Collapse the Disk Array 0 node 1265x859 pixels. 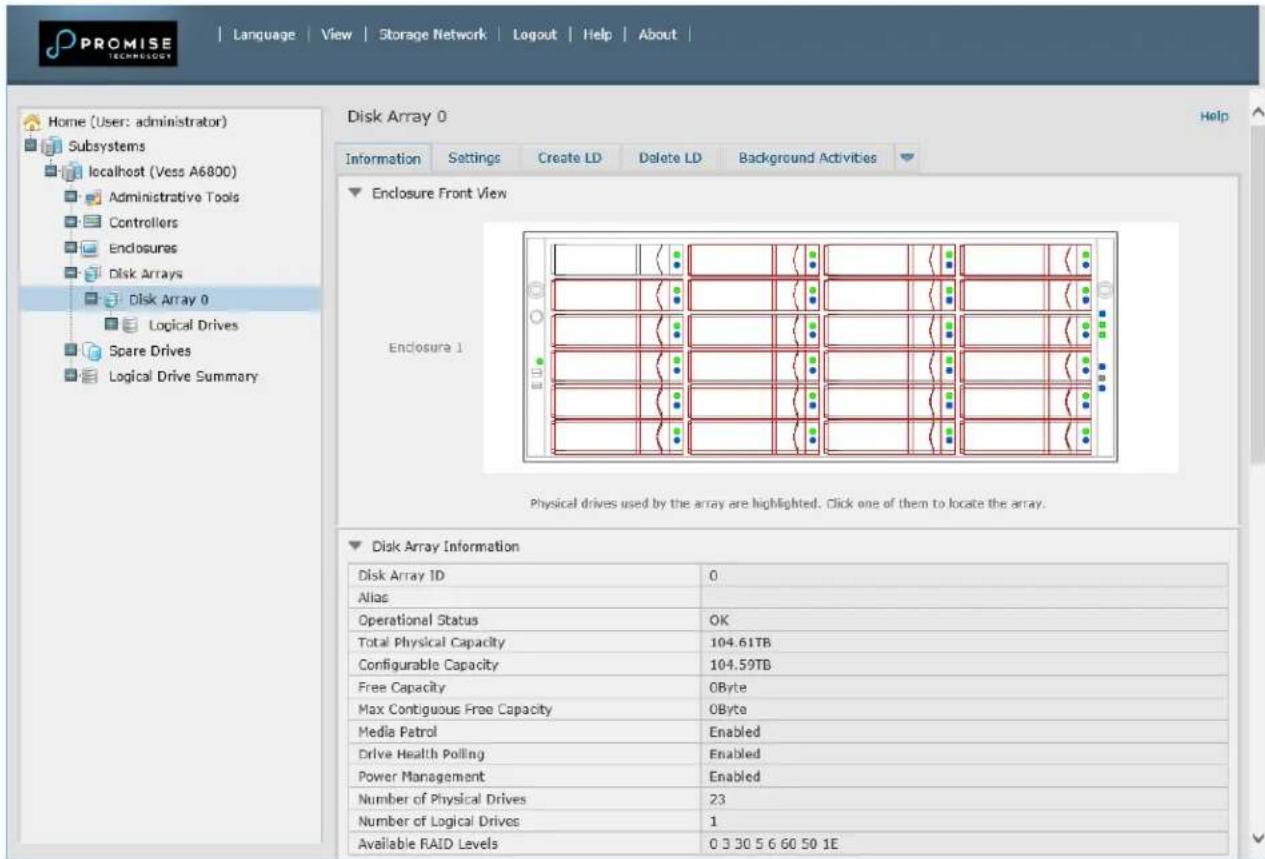pos(93,299)
